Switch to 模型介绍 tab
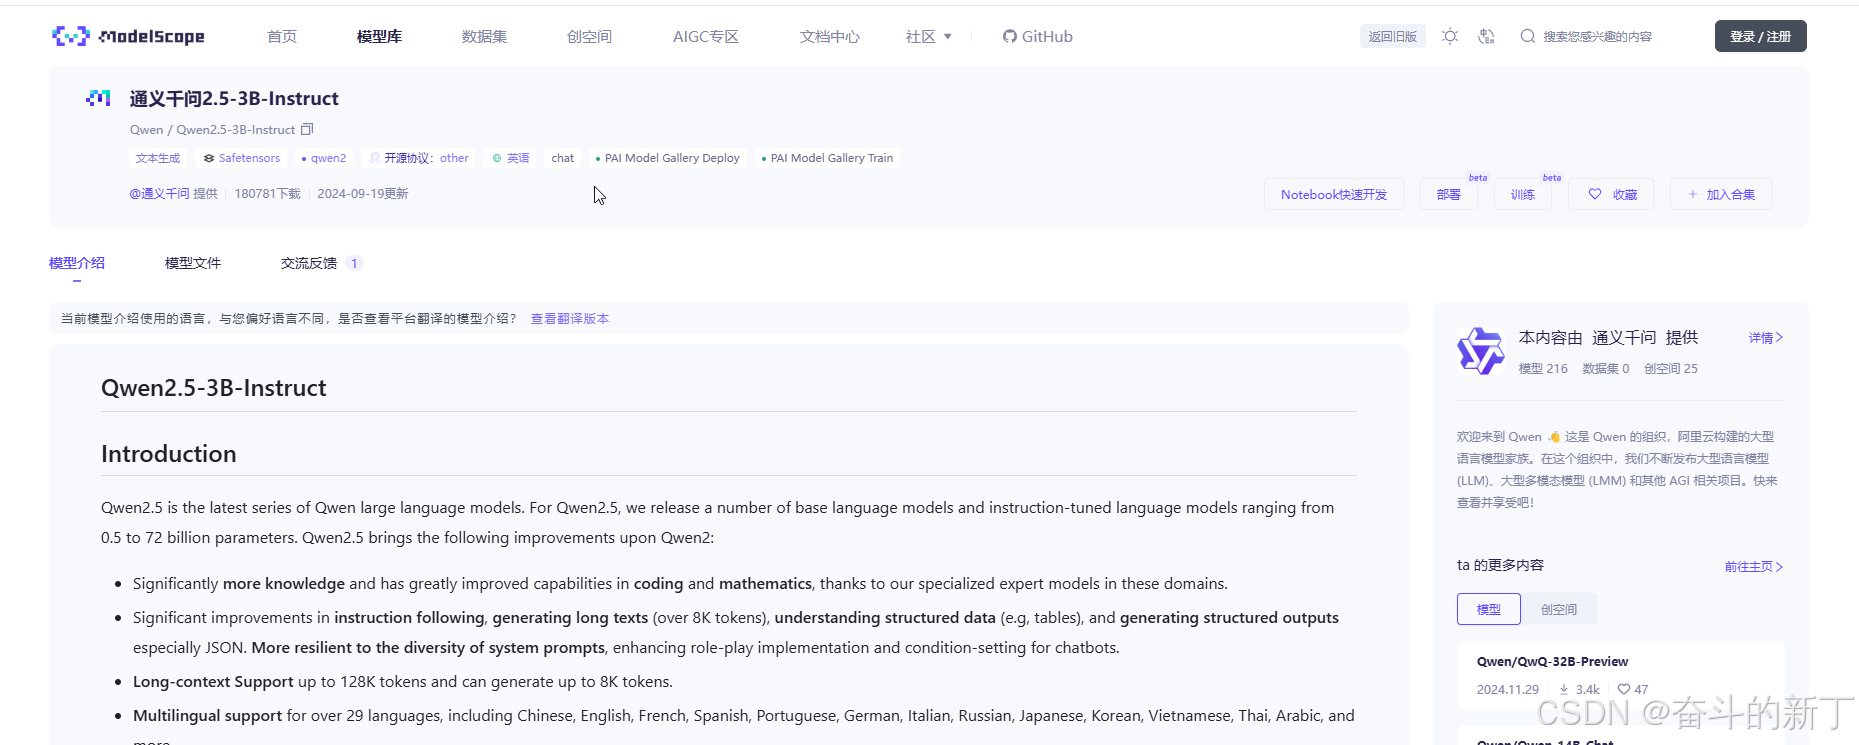The image size is (1859, 745). [x=77, y=263]
